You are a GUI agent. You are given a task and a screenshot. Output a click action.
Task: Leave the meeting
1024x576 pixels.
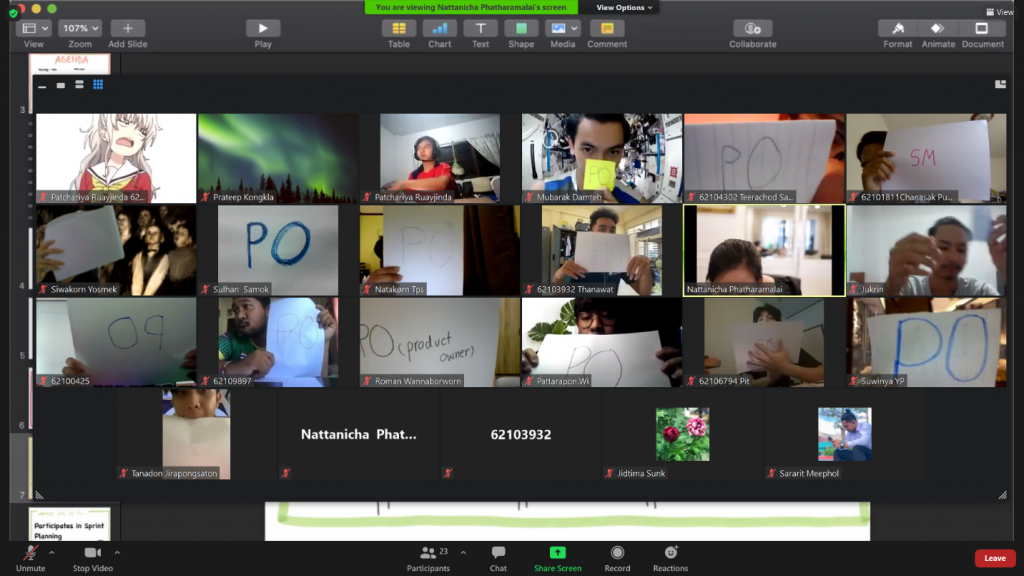pos(994,558)
